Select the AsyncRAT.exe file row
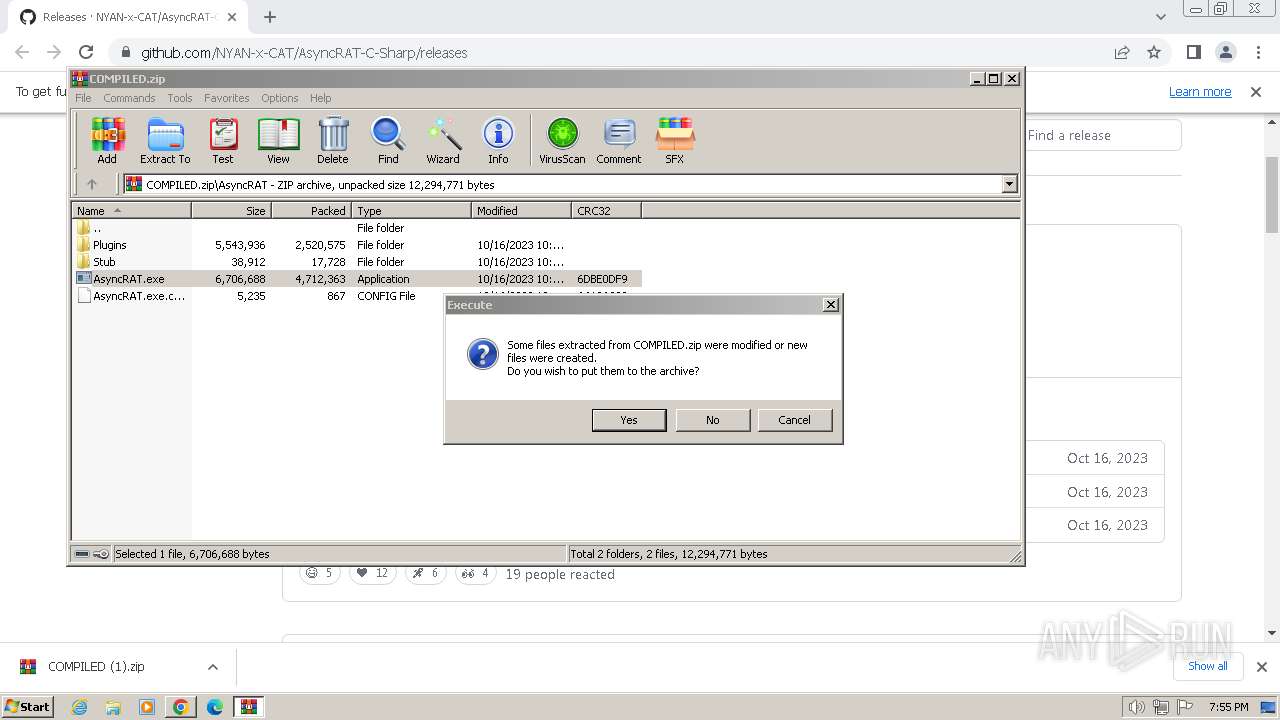Image resolution: width=1280 pixels, height=720 pixels. [x=357, y=279]
